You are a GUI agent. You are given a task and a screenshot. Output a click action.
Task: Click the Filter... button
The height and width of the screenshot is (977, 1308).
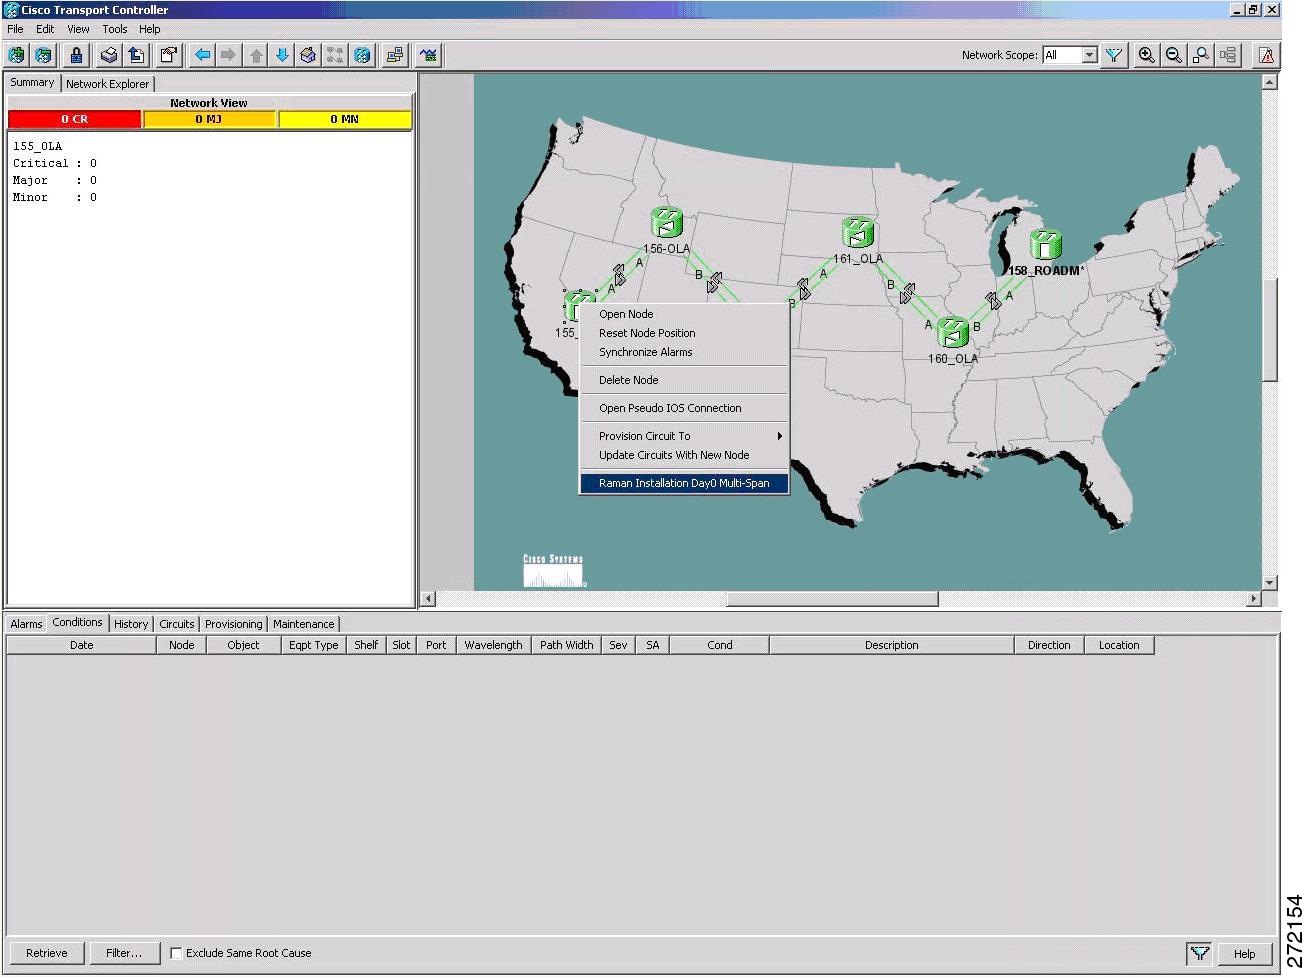[124, 953]
